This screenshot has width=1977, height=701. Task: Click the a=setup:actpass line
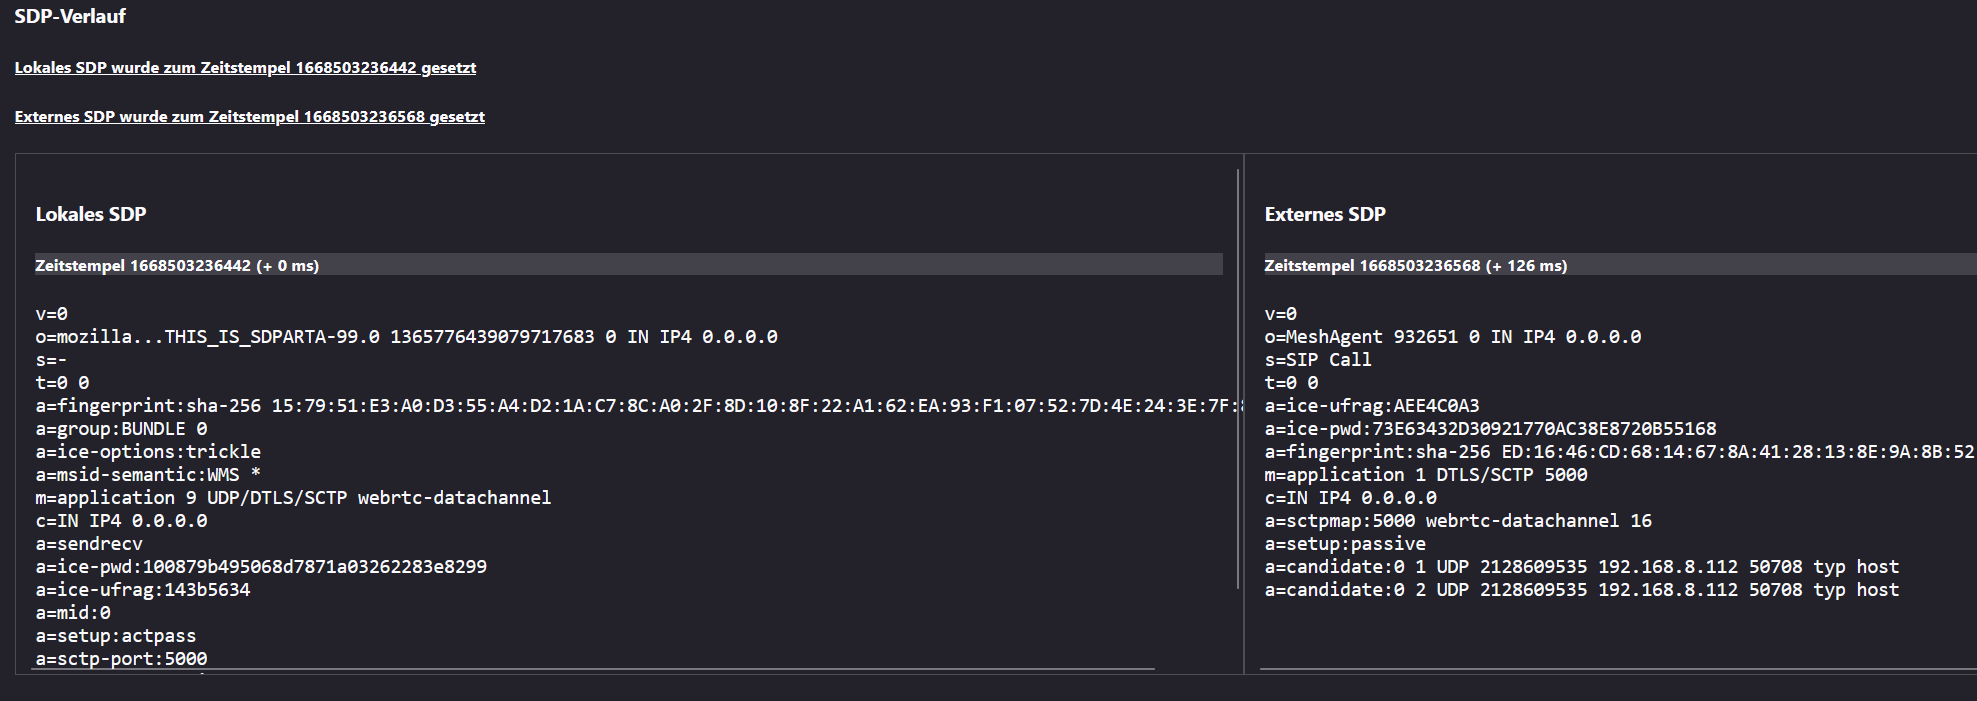click(x=116, y=636)
